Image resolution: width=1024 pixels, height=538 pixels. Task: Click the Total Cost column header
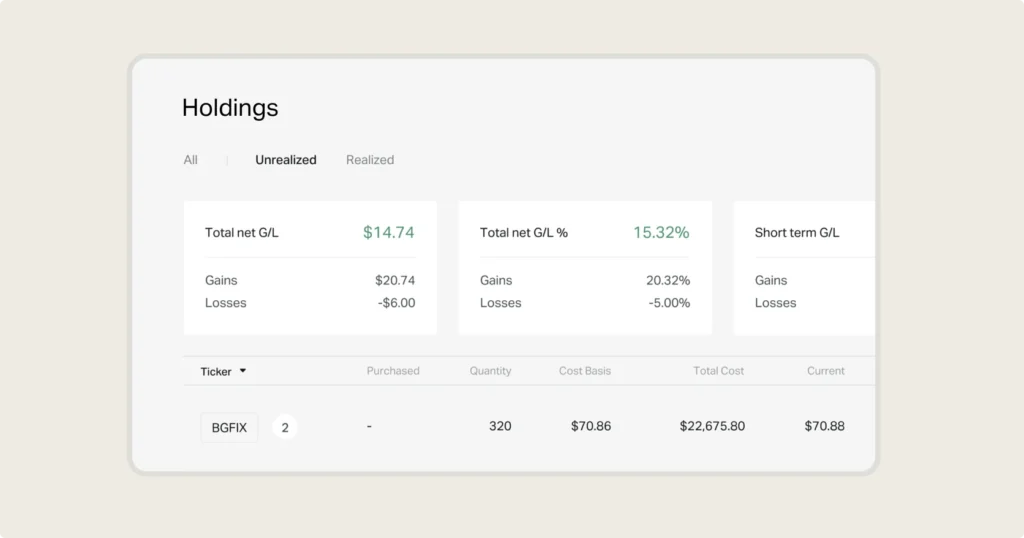[718, 371]
